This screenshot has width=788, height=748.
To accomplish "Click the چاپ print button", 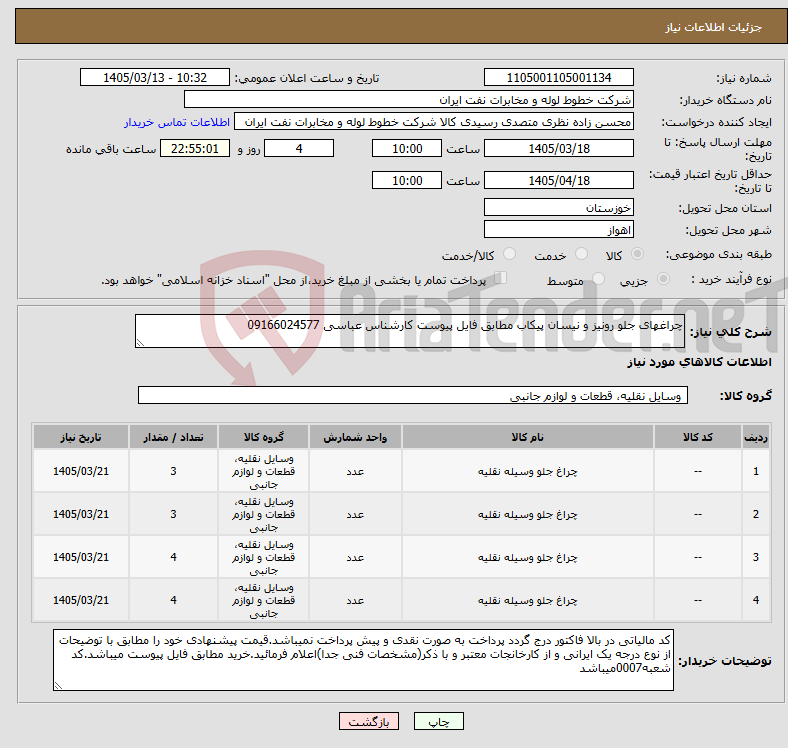I will point(439,721).
